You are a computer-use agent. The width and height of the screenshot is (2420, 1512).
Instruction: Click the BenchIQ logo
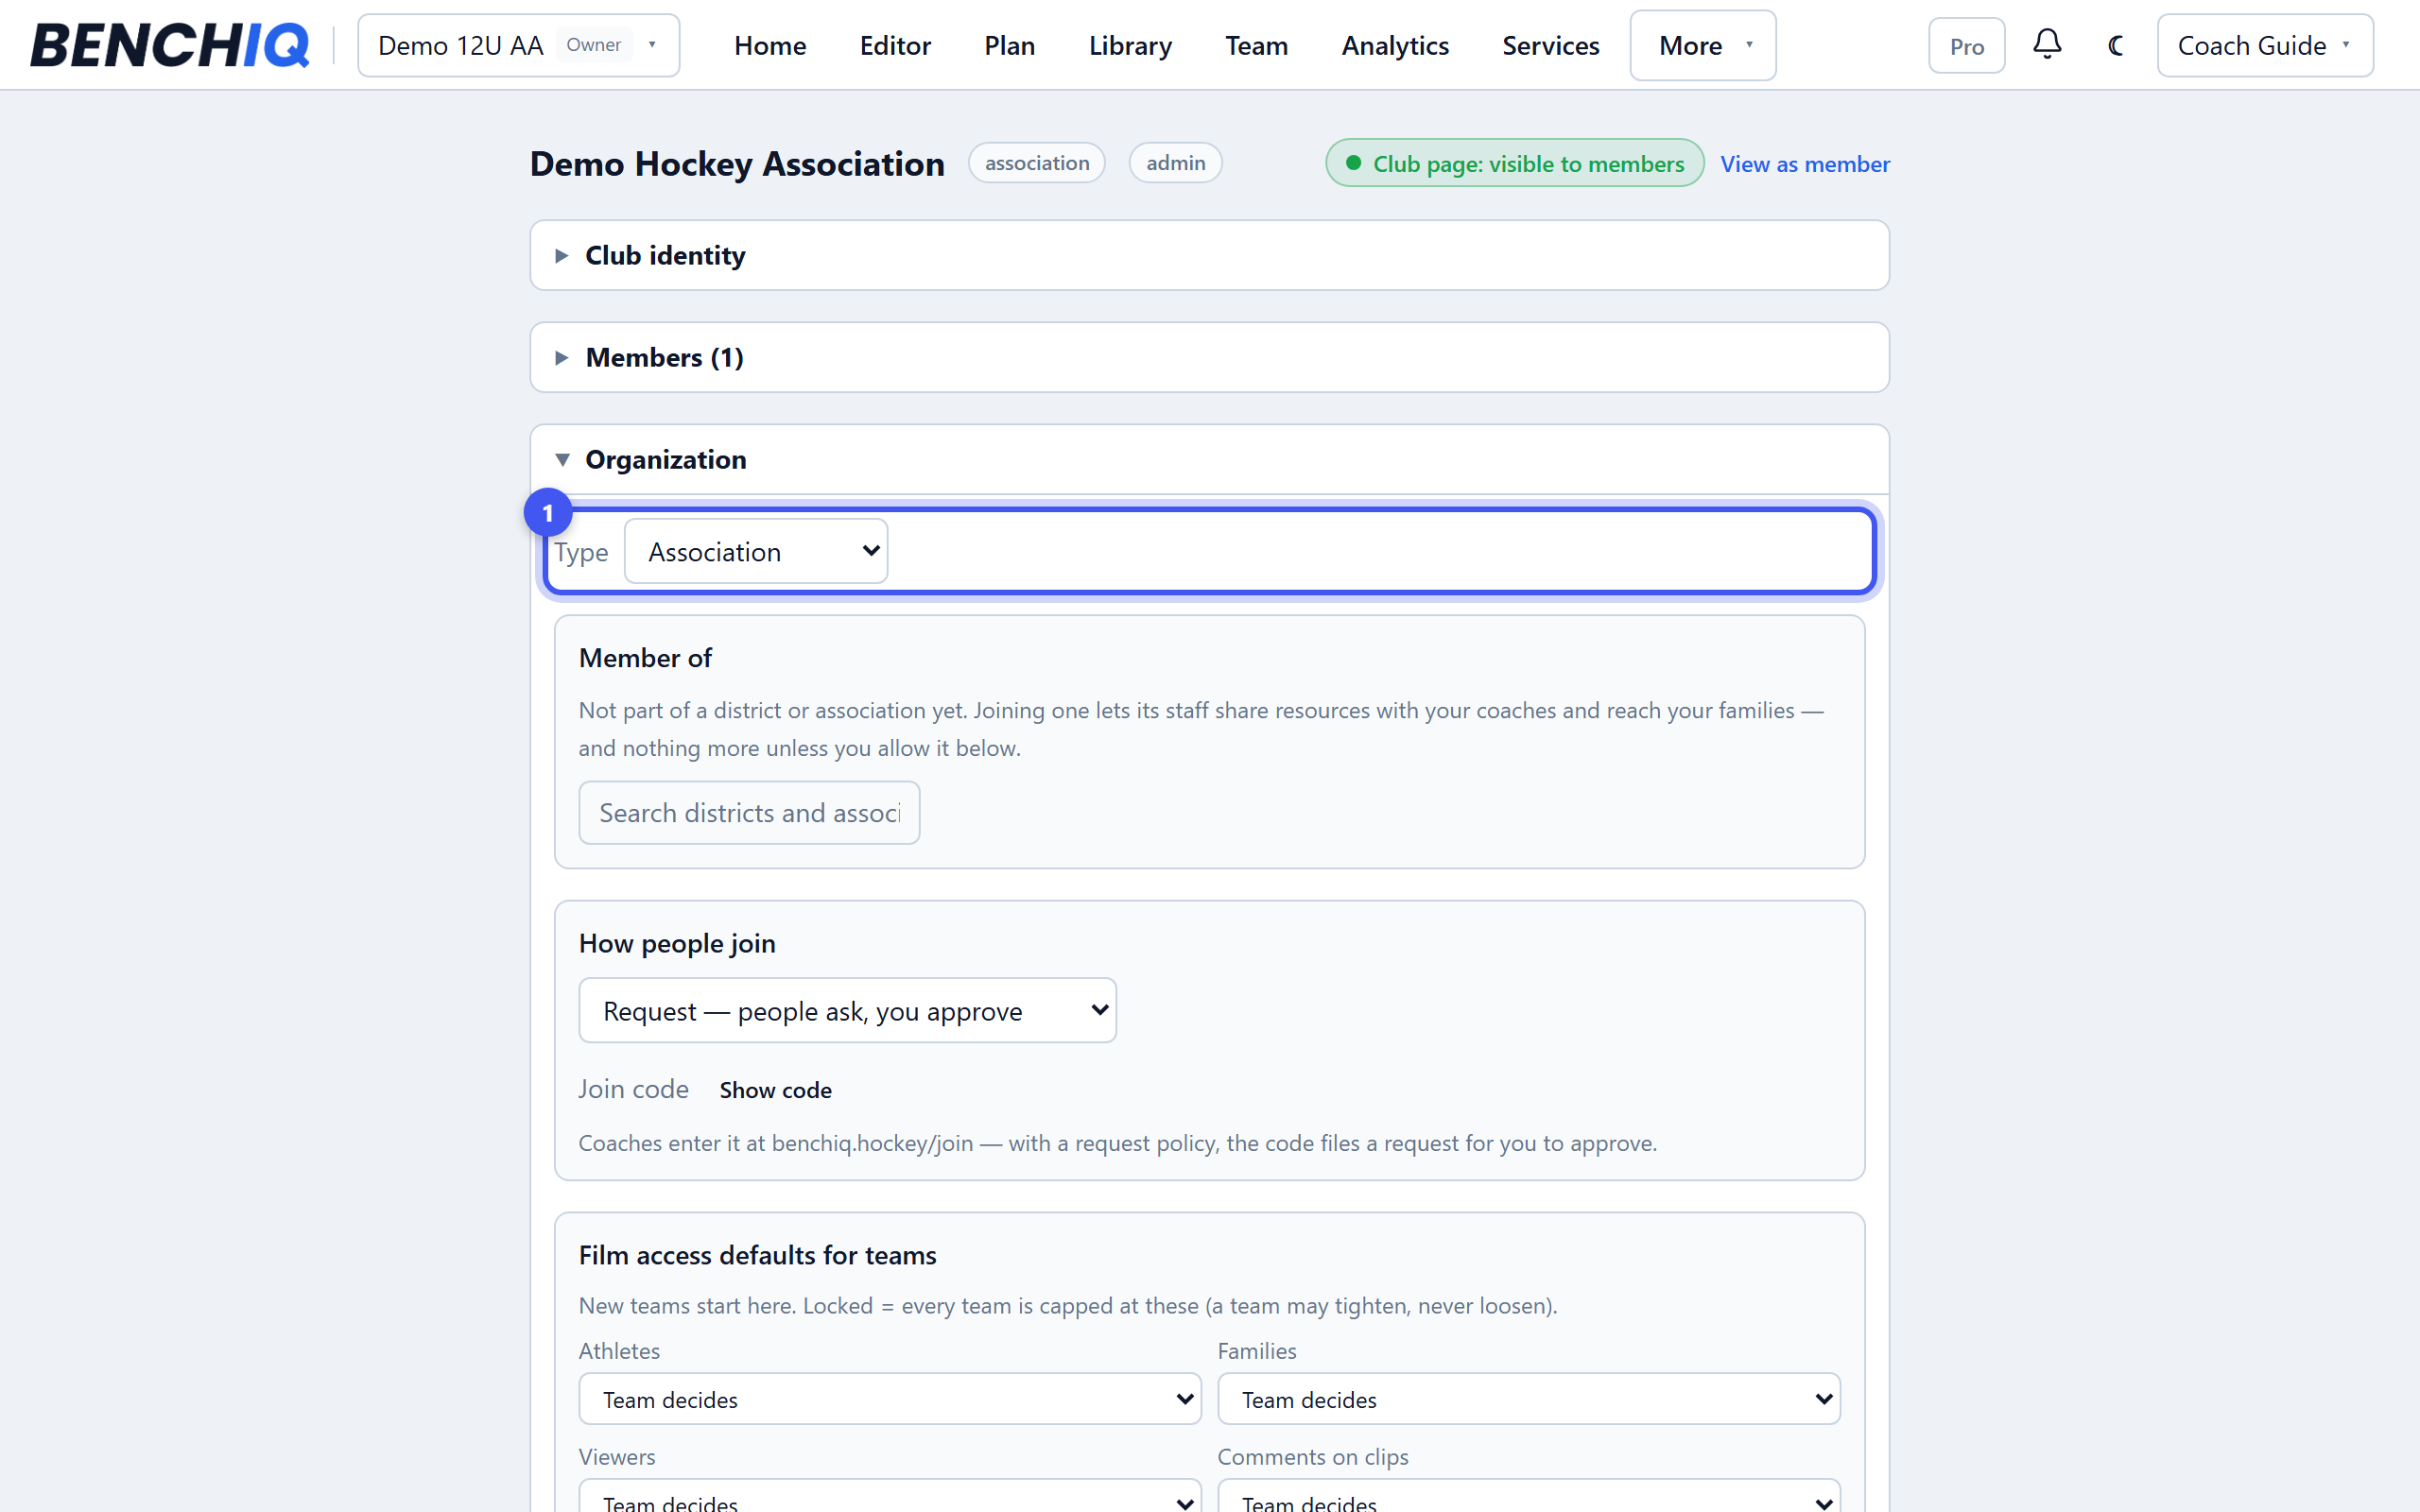click(169, 45)
